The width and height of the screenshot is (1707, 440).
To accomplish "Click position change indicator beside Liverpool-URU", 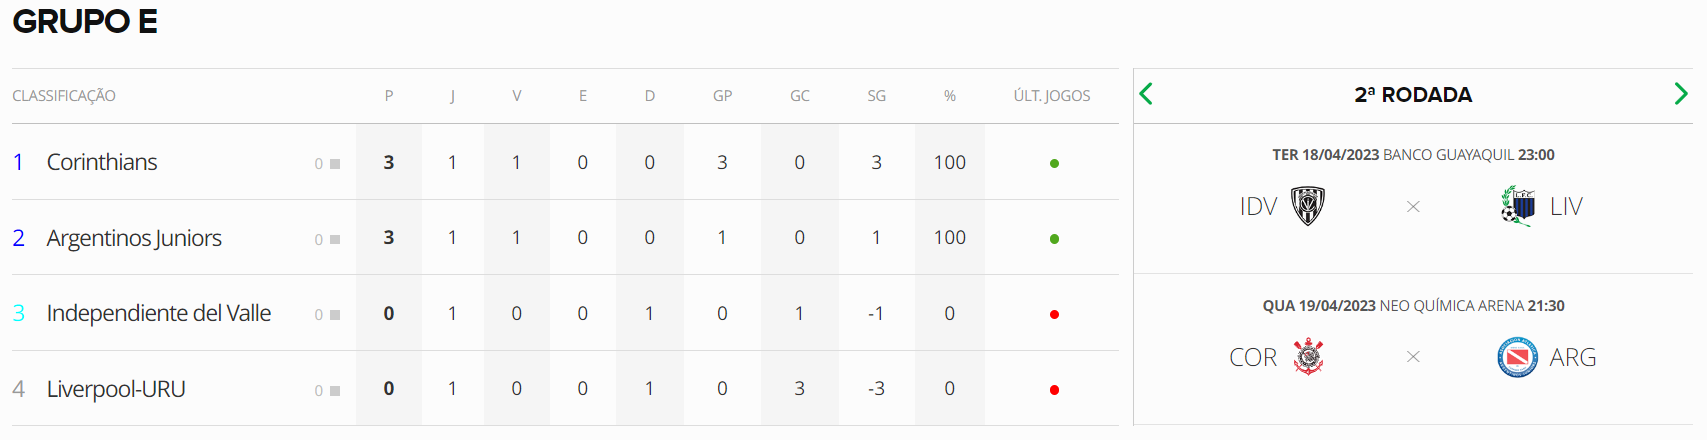I will (327, 391).
